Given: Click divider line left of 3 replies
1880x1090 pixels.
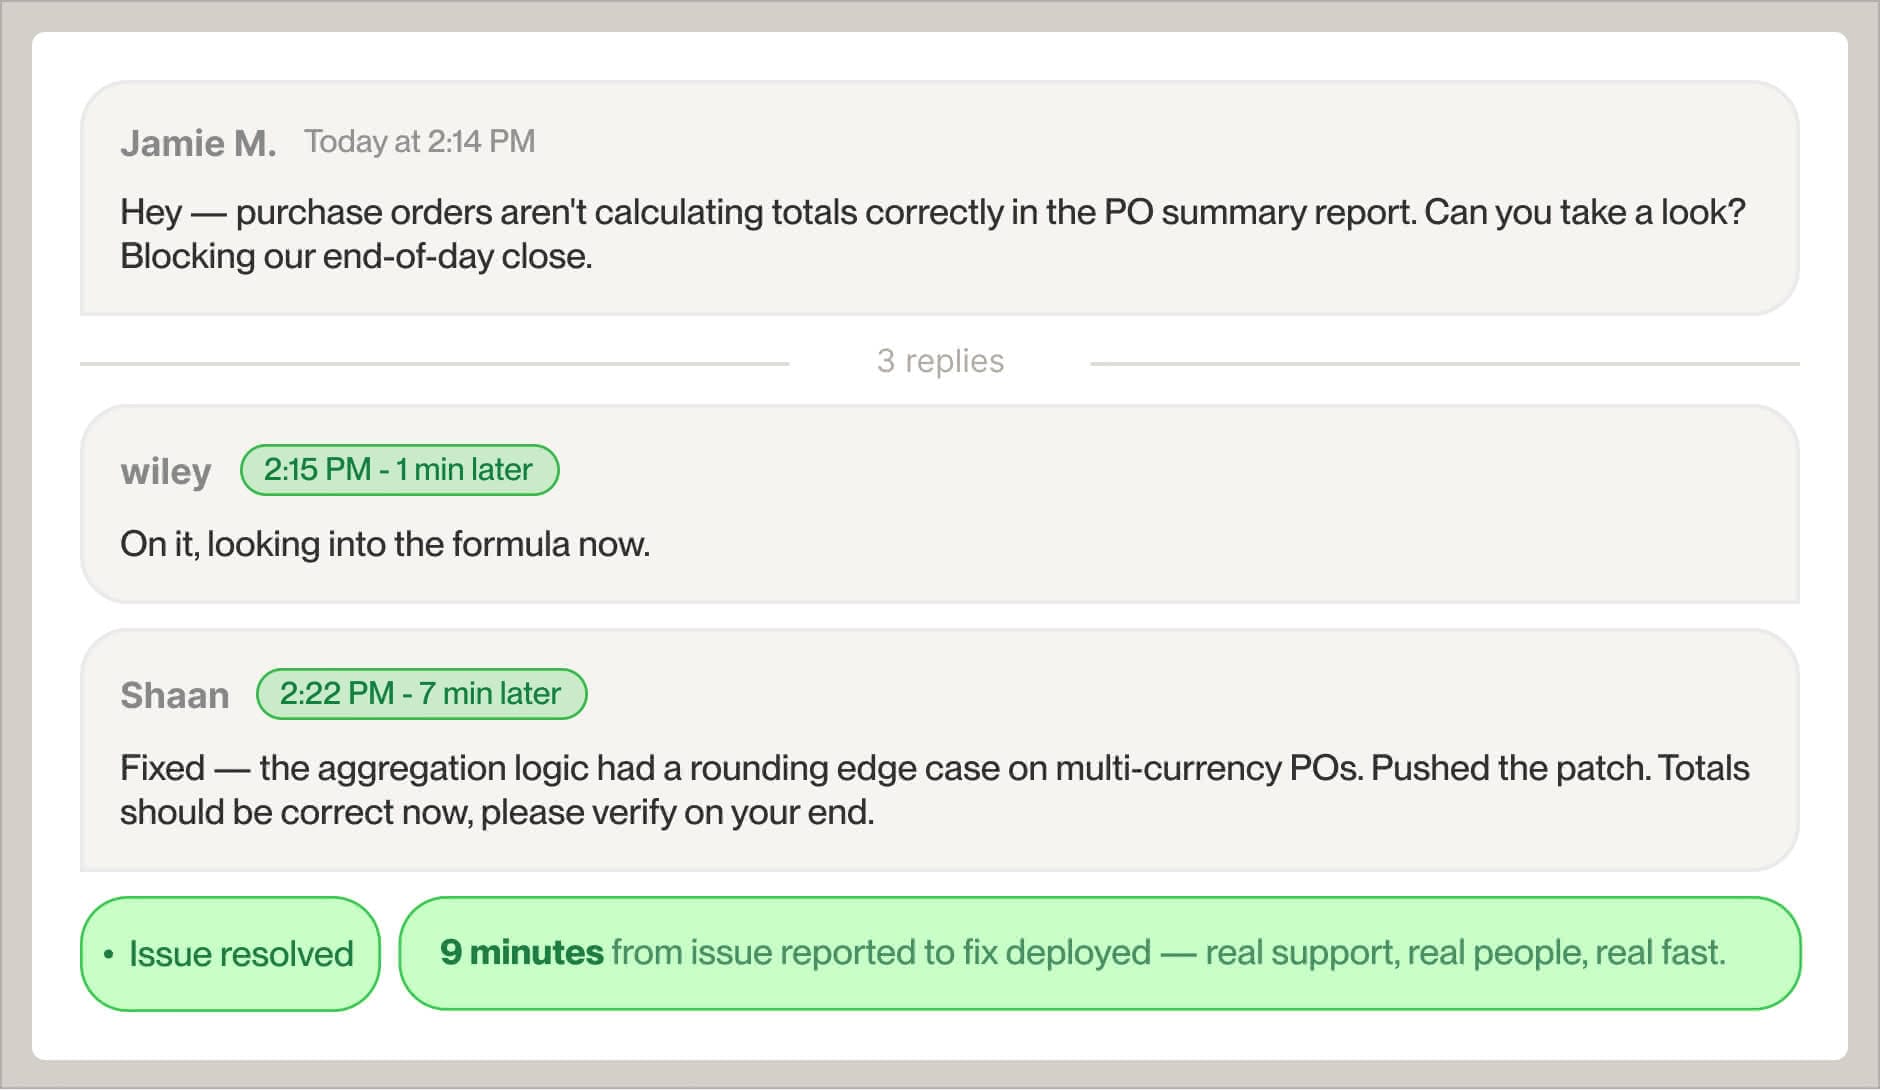Looking at the screenshot, I should click(434, 363).
